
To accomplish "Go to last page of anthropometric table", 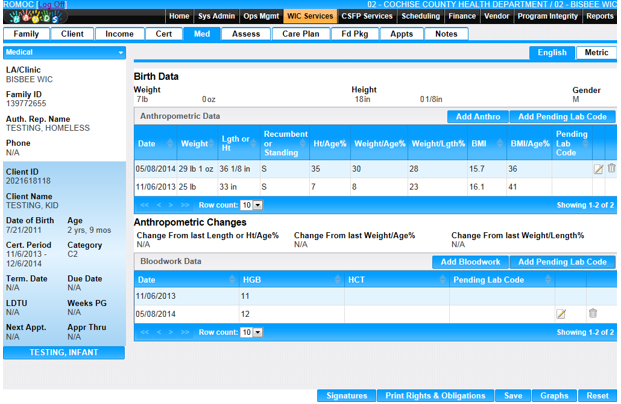I will 185,205.
